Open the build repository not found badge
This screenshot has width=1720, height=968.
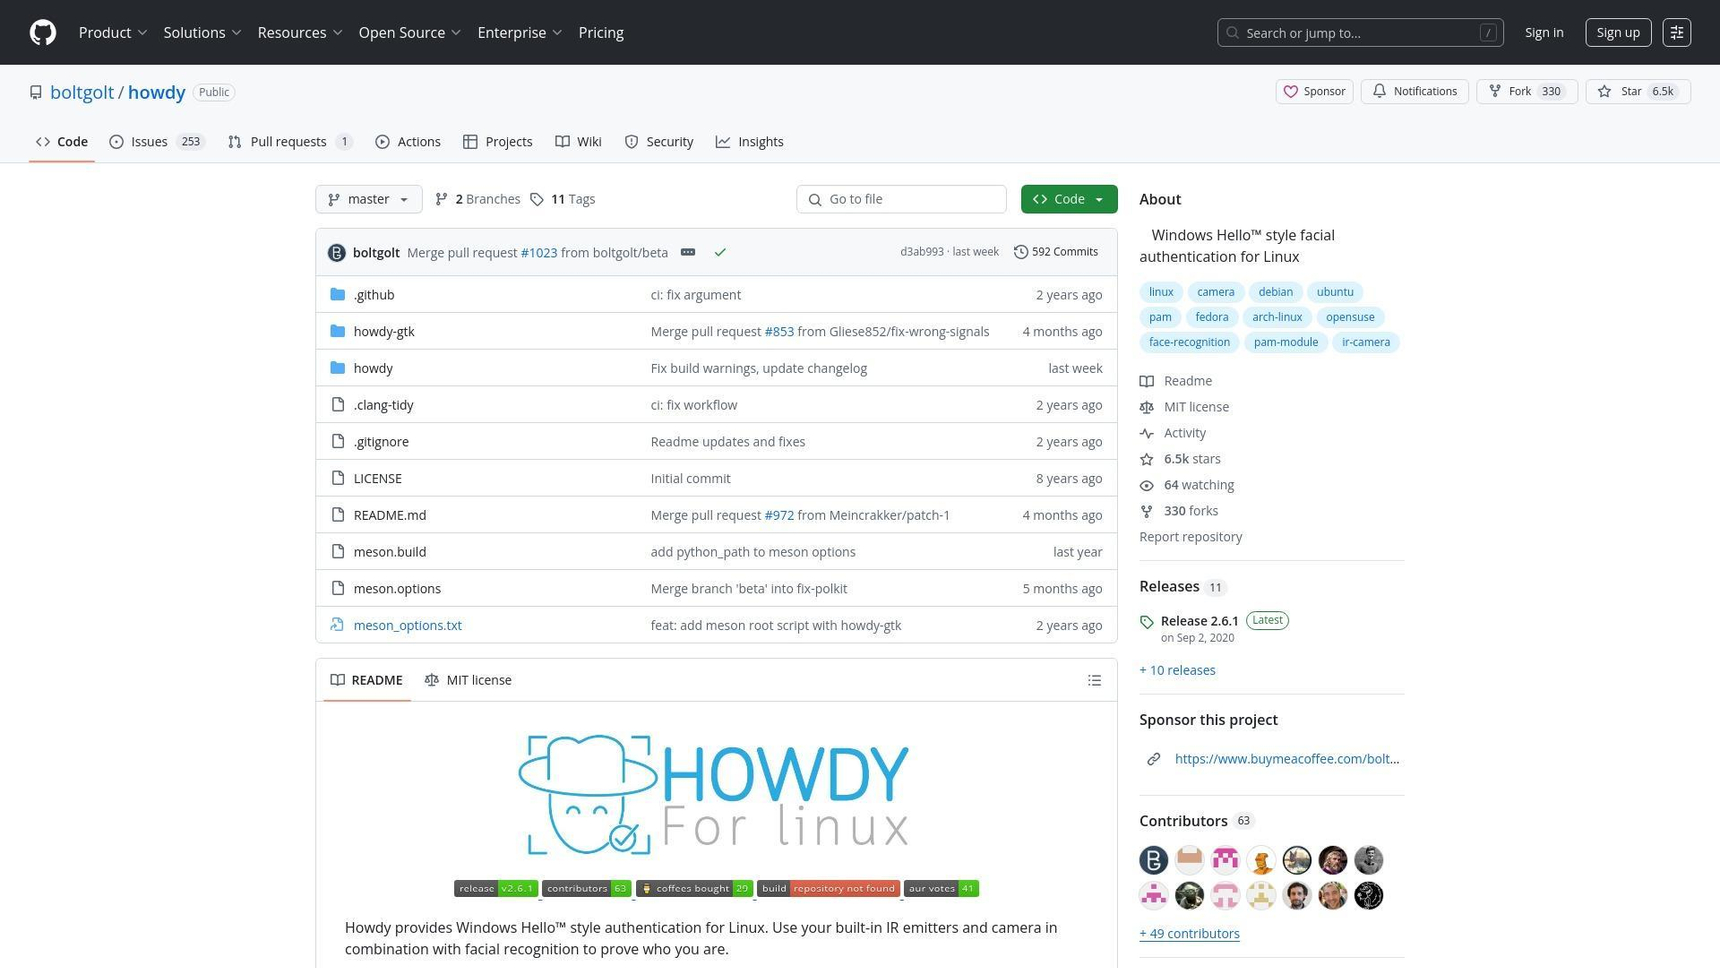click(x=828, y=888)
